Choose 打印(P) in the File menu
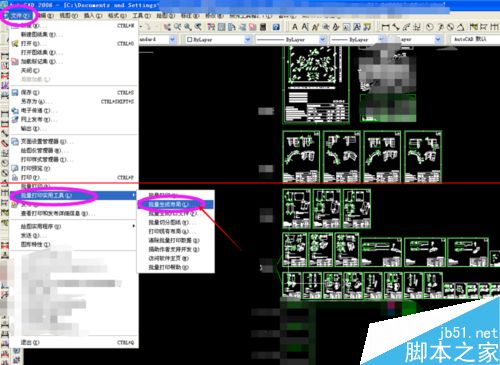 [73, 177]
